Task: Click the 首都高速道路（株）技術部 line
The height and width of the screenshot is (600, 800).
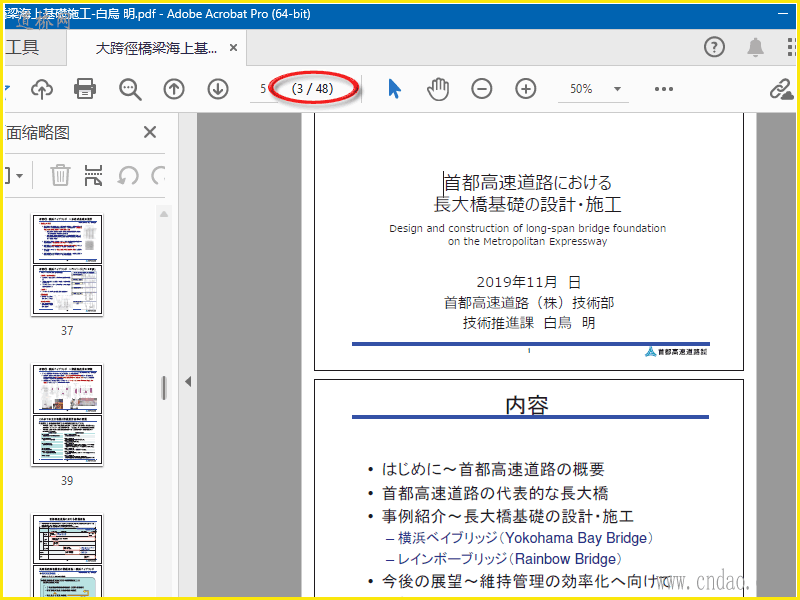Action: pos(529,303)
